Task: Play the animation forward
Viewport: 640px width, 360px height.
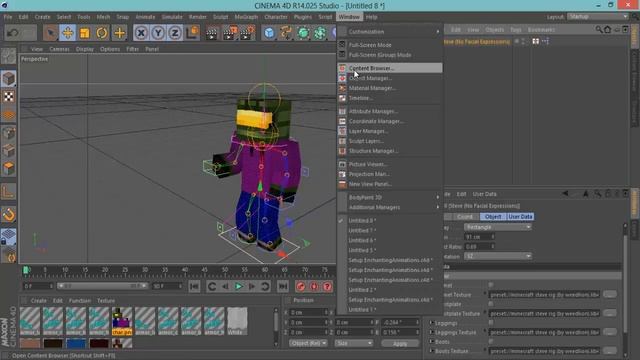Action: pos(238,287)
